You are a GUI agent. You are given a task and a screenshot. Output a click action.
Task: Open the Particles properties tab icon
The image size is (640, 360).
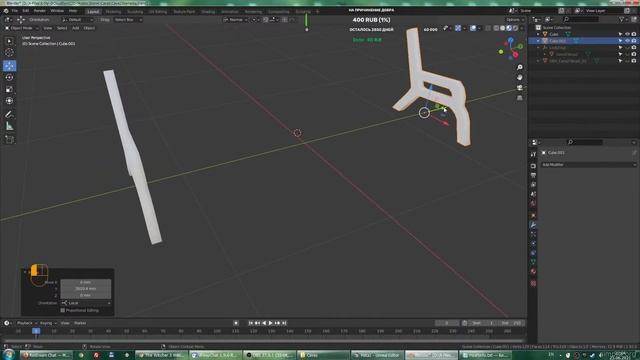coord(533,234)
